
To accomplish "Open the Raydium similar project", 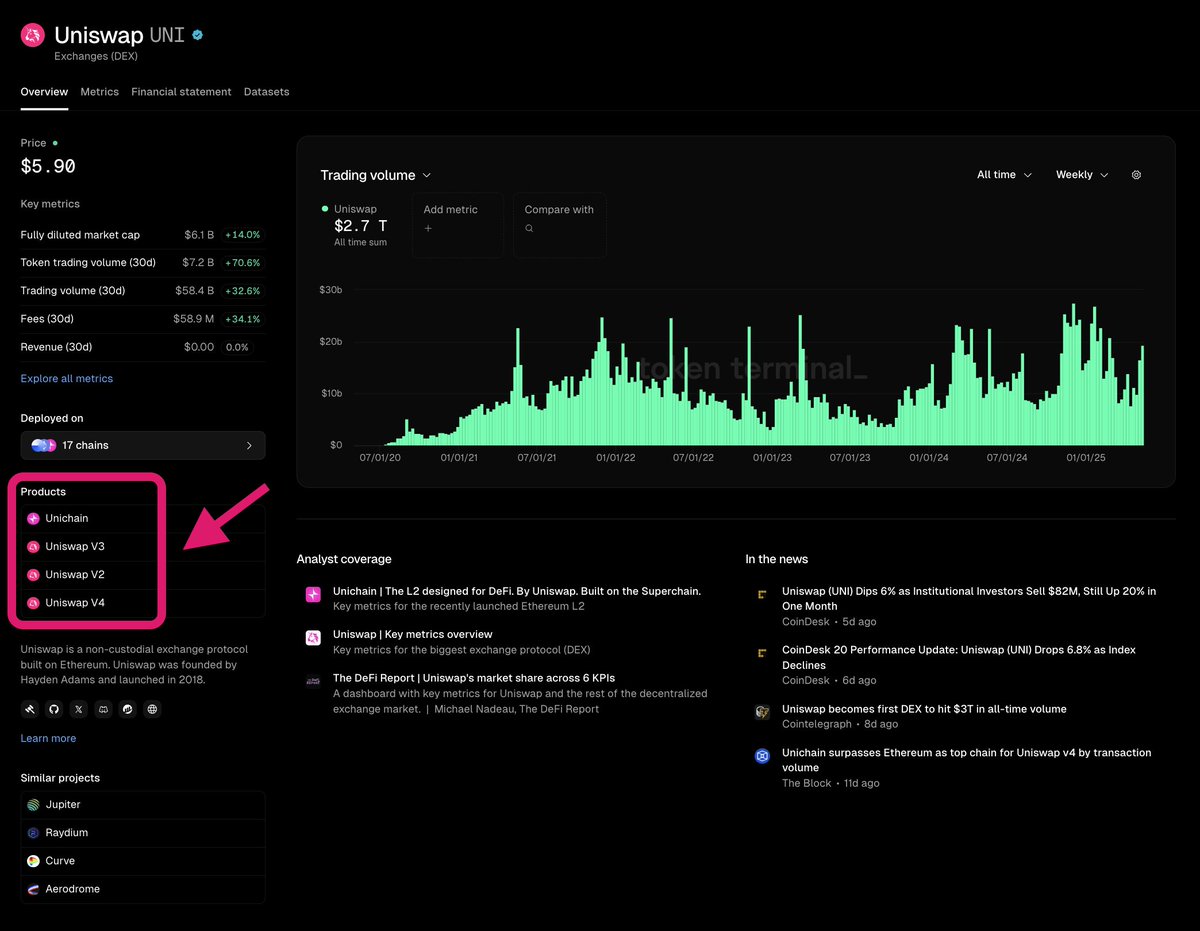I will 142,833.
